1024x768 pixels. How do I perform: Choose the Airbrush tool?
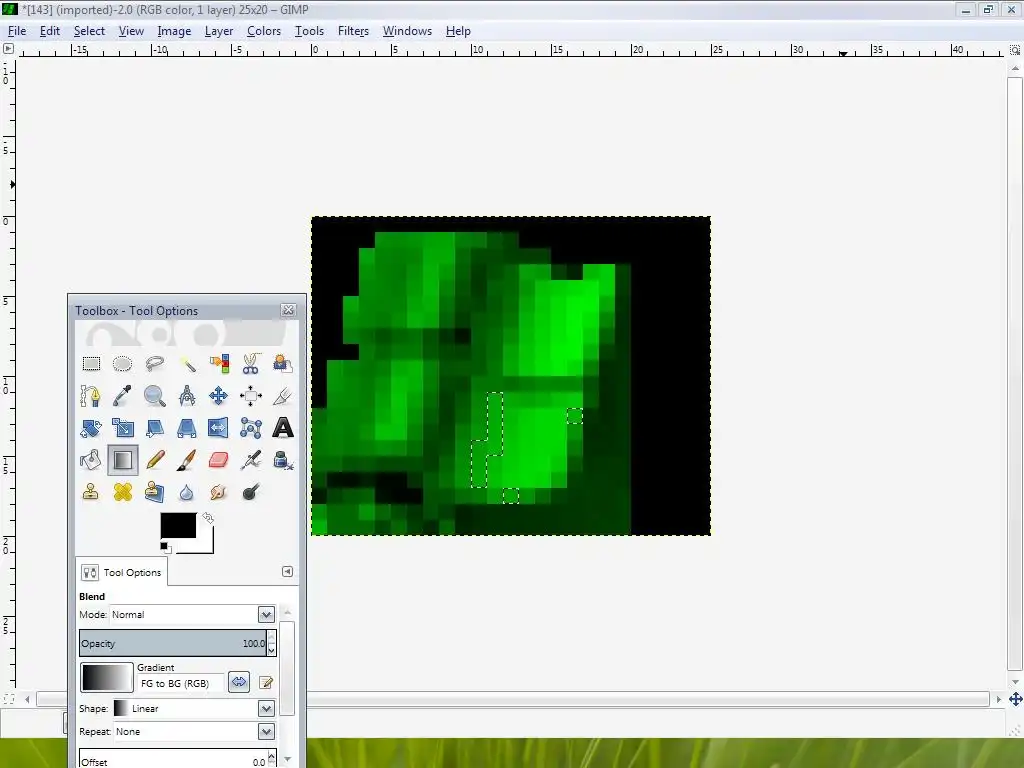(251, 460)
